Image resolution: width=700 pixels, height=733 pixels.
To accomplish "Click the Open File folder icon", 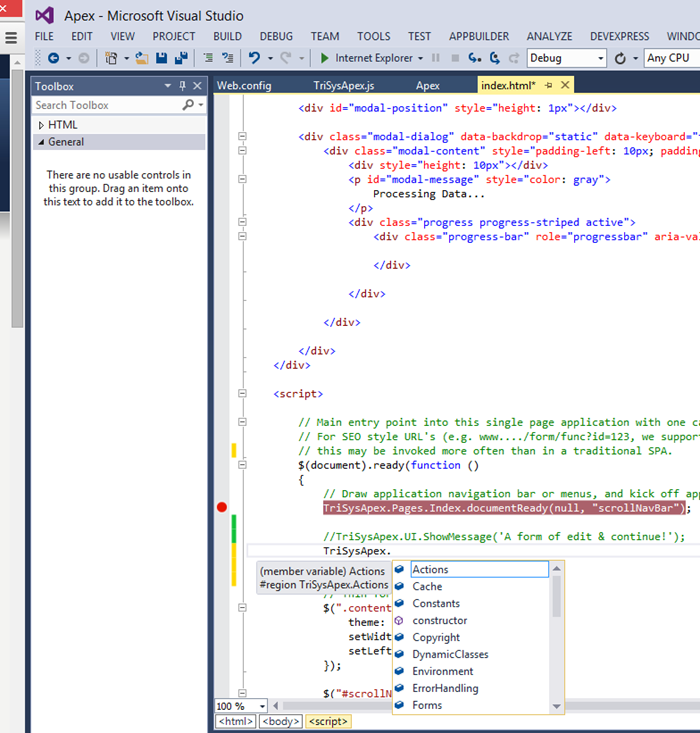I will (x=142, y=58).
